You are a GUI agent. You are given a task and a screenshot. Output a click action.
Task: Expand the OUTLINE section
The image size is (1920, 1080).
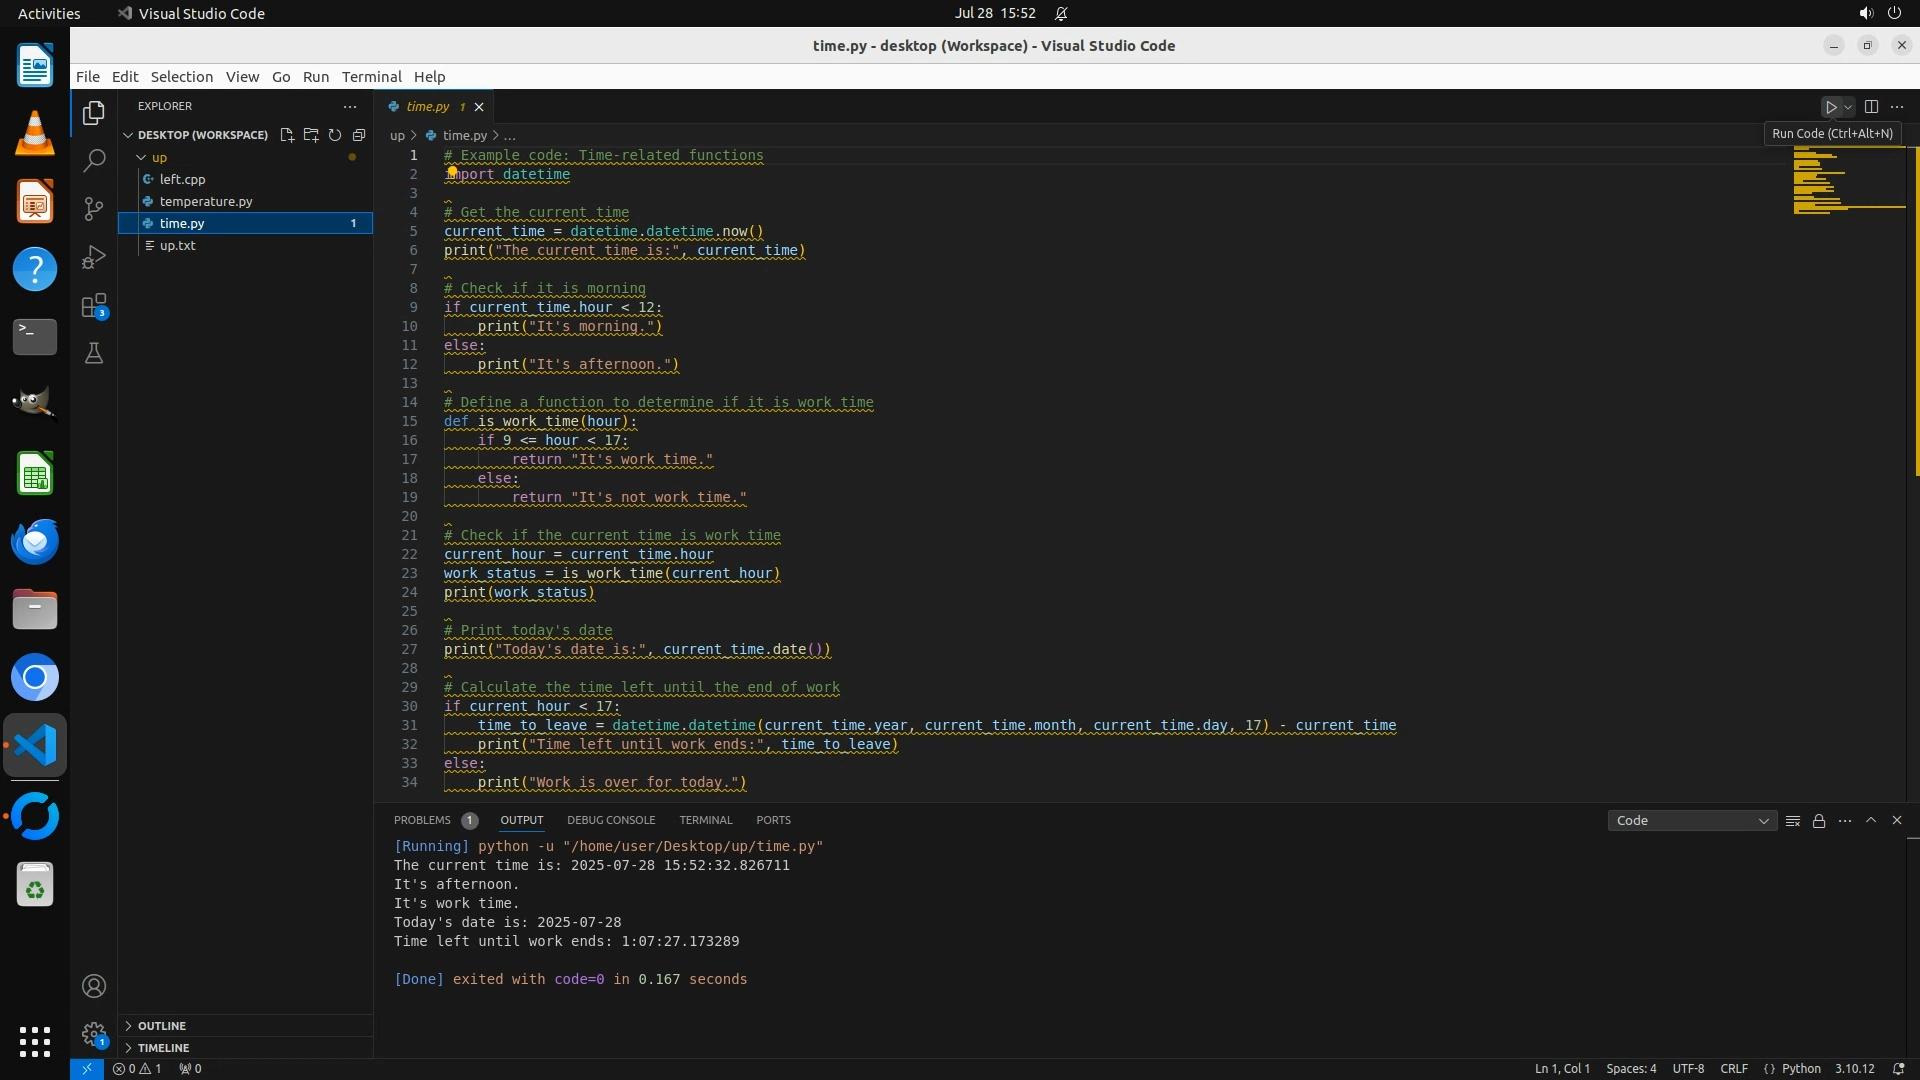coord(162,1026)
